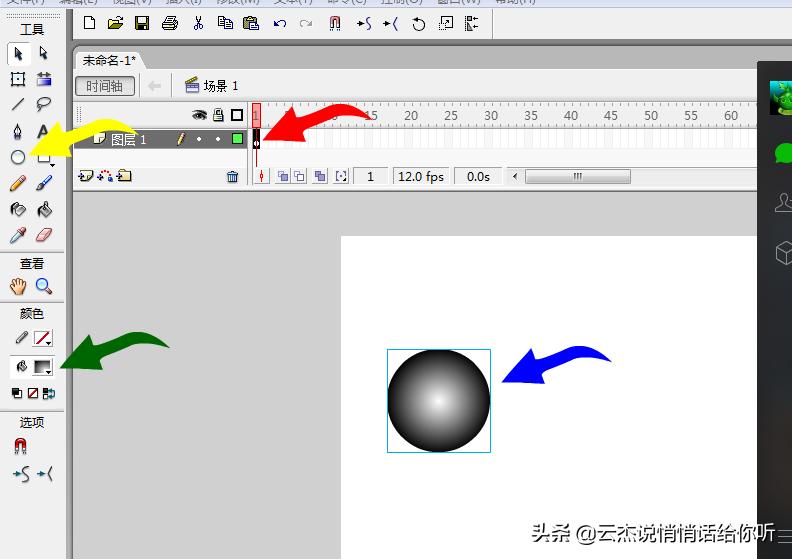Click the Swap Colors icon
The image size is (792, 559).
click(x=49, y=393)
